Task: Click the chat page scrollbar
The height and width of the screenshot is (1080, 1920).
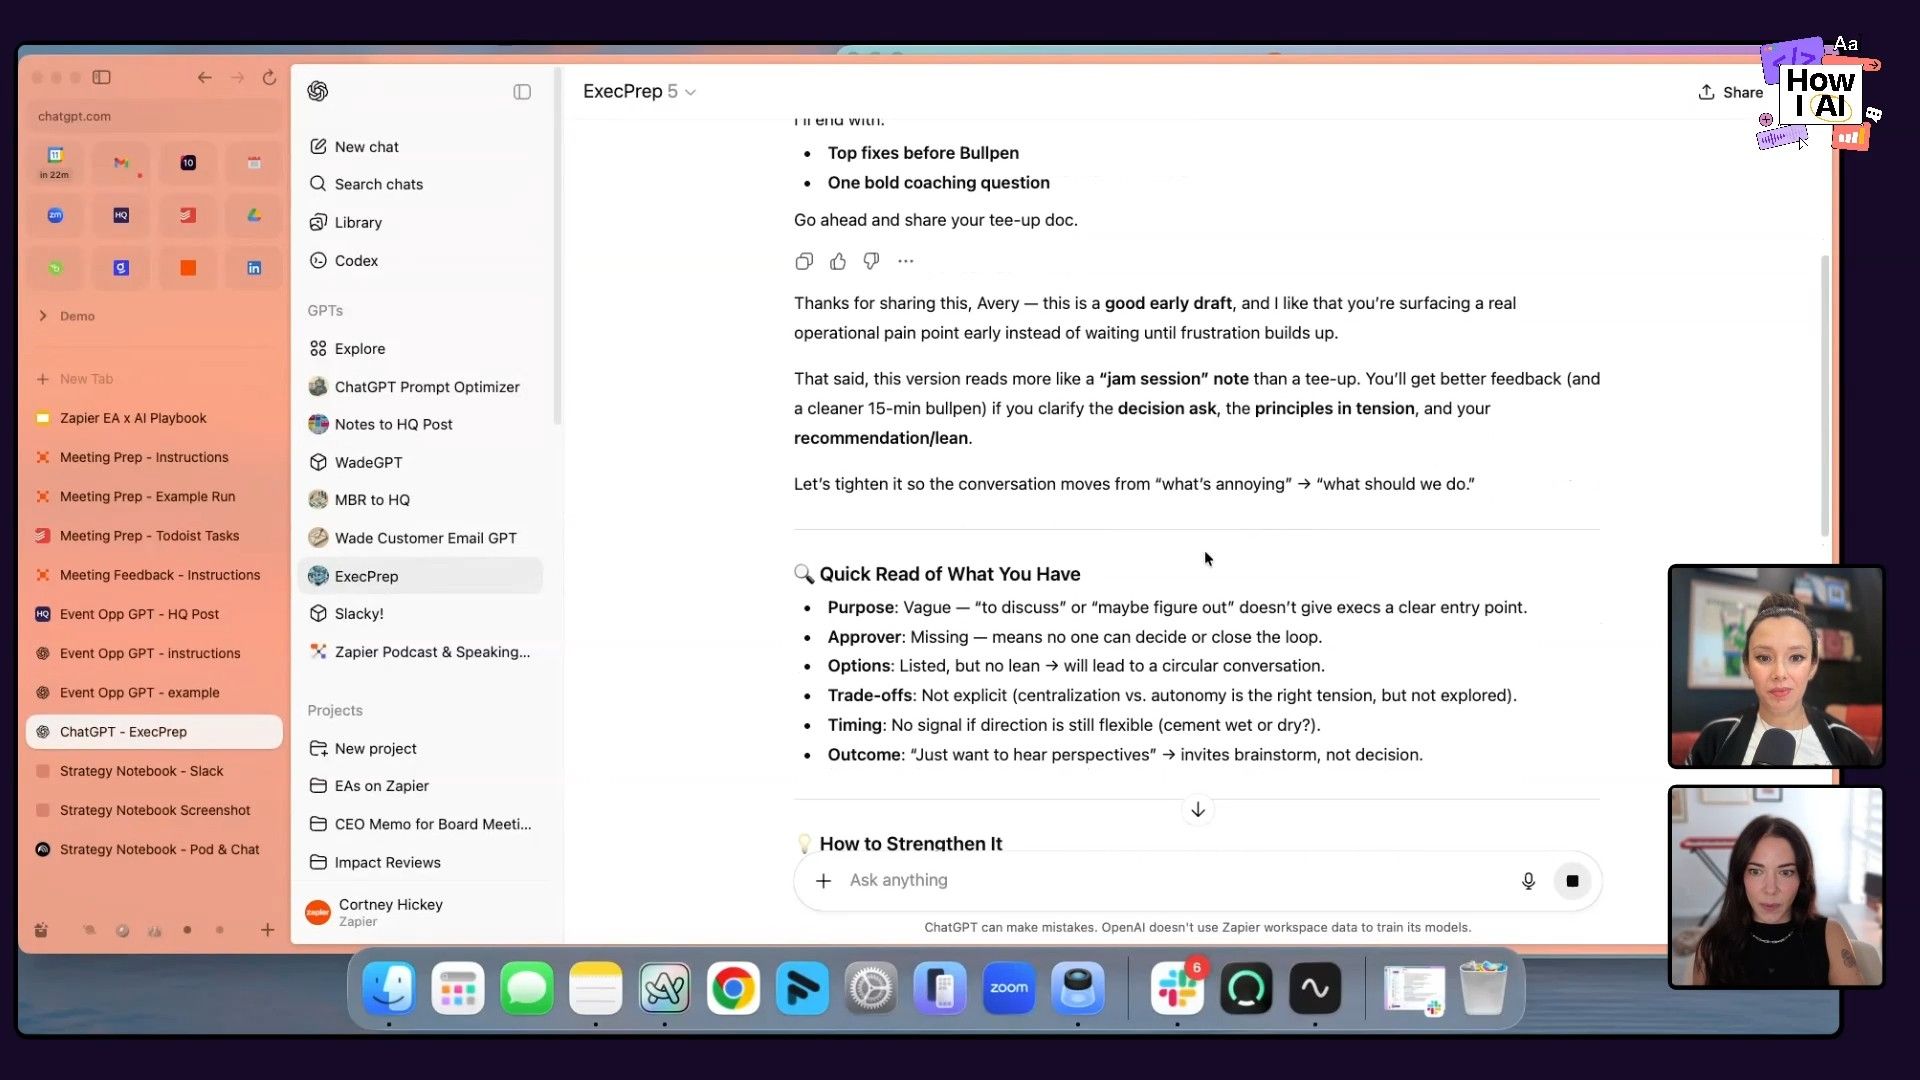Action: pyautogui.click(x=1825, y=395)
